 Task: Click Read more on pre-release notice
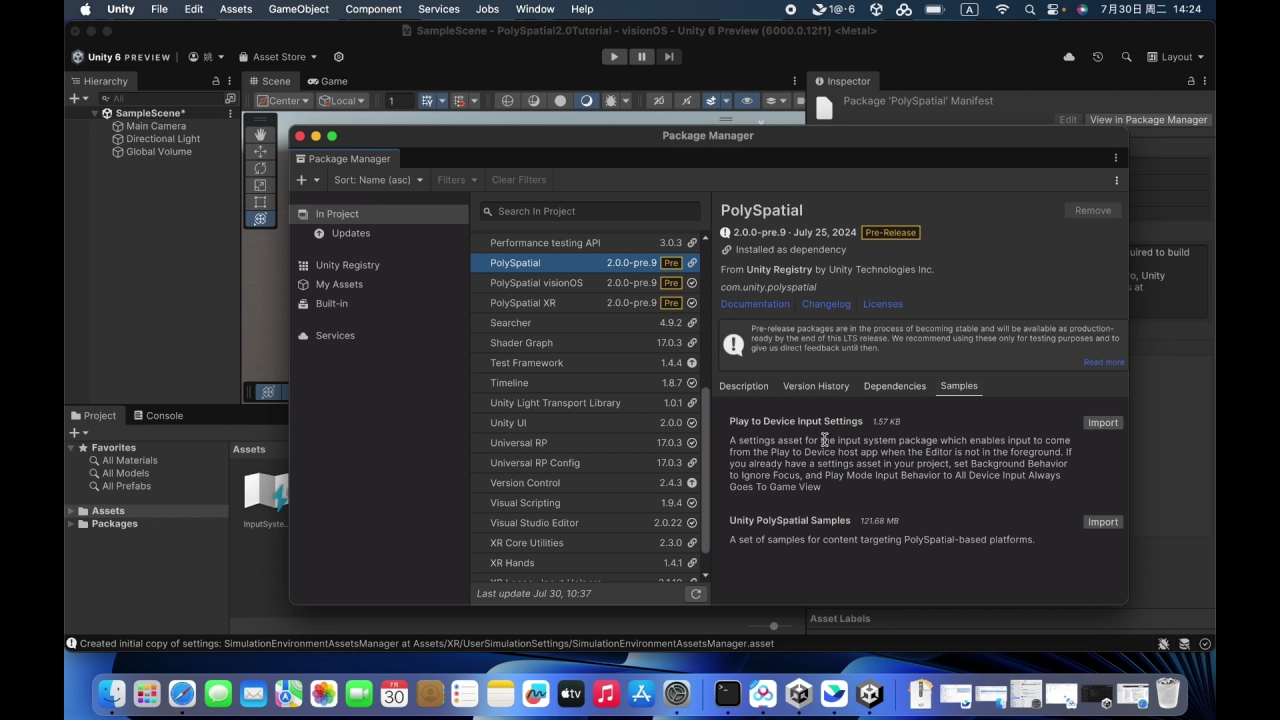tap(1104, 362)
